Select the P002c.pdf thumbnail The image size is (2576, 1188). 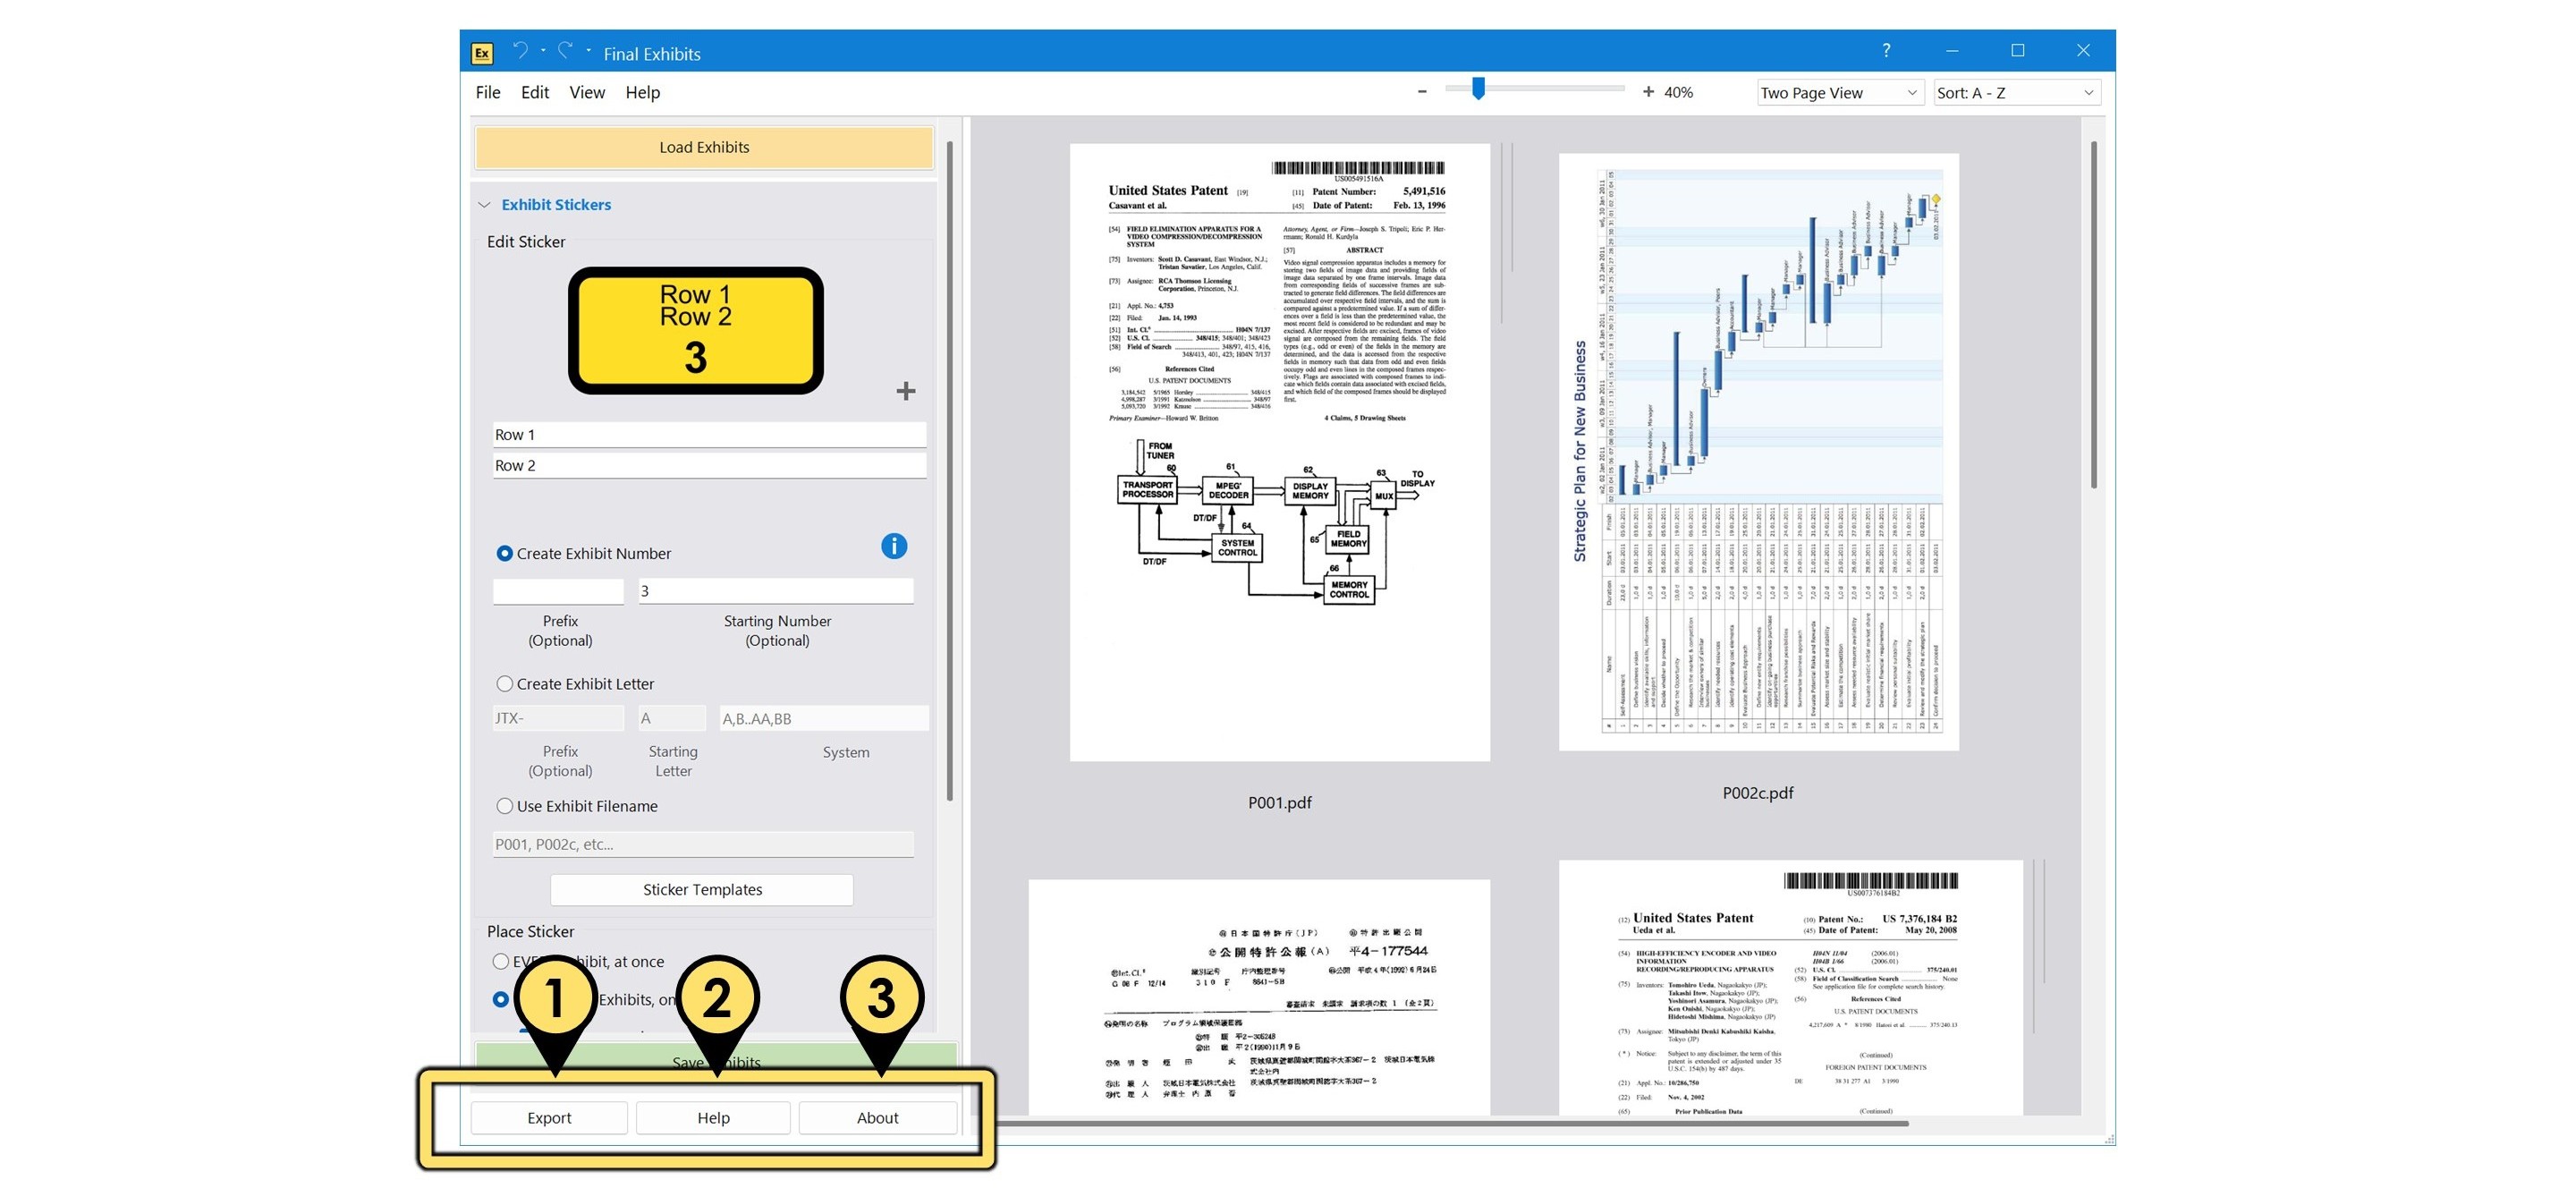1758,455
